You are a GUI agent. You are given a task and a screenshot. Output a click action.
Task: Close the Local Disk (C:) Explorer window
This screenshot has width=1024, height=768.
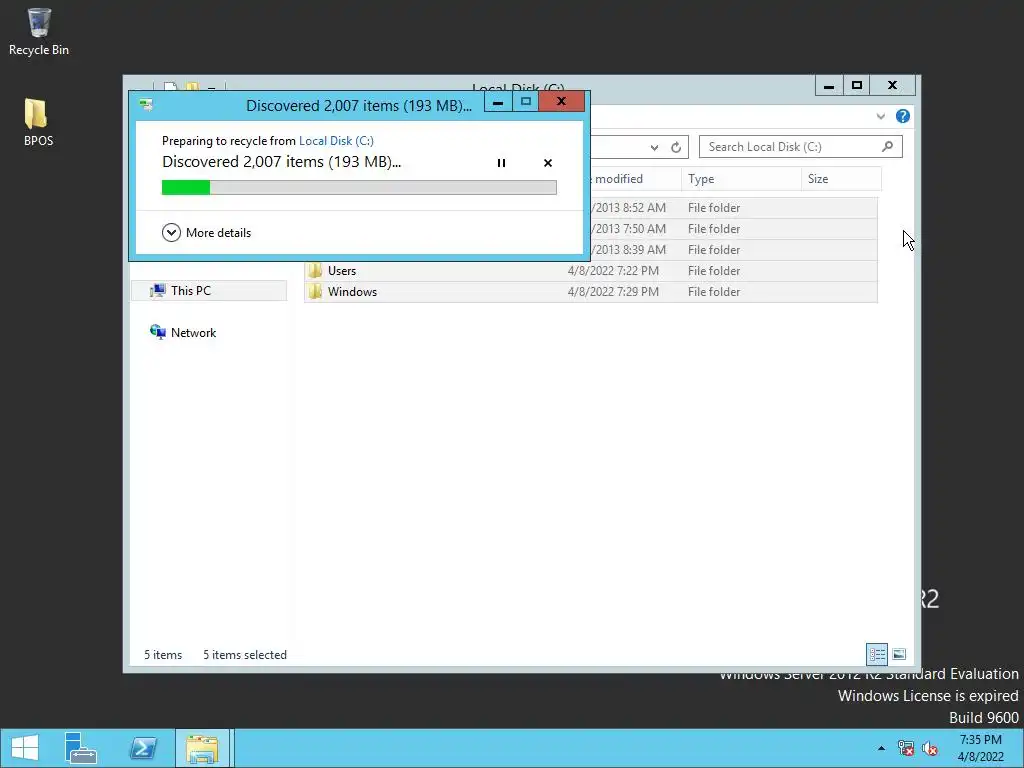click(x=892, y=86)
